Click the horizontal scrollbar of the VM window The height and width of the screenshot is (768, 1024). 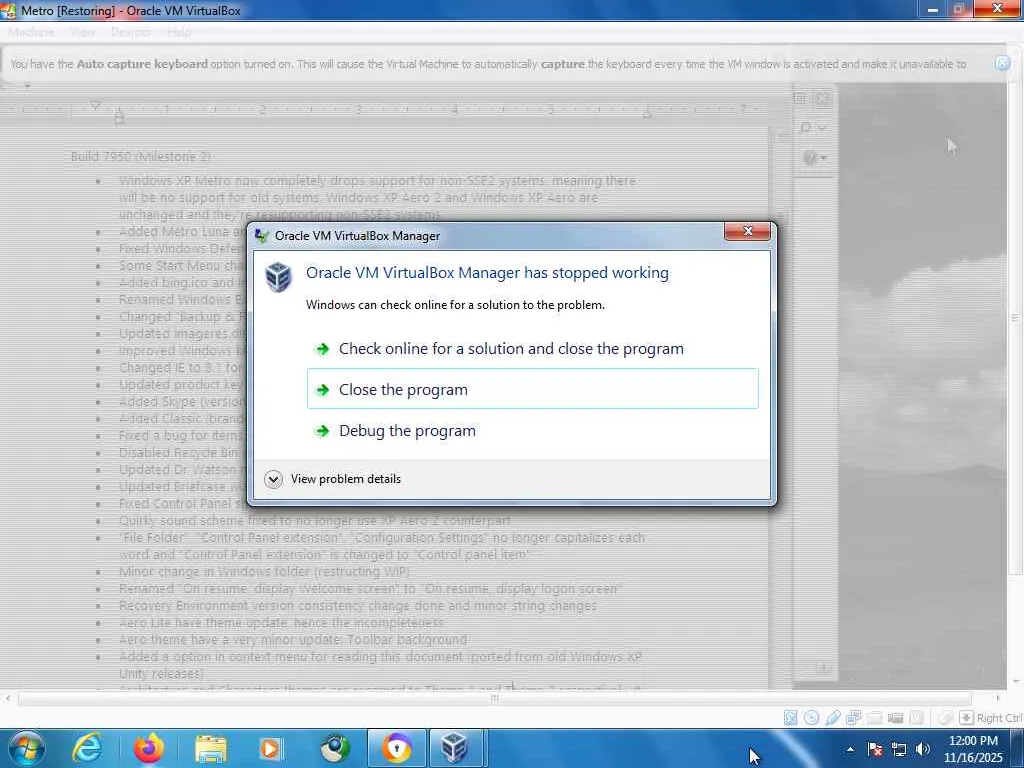[x=495, y=698]
